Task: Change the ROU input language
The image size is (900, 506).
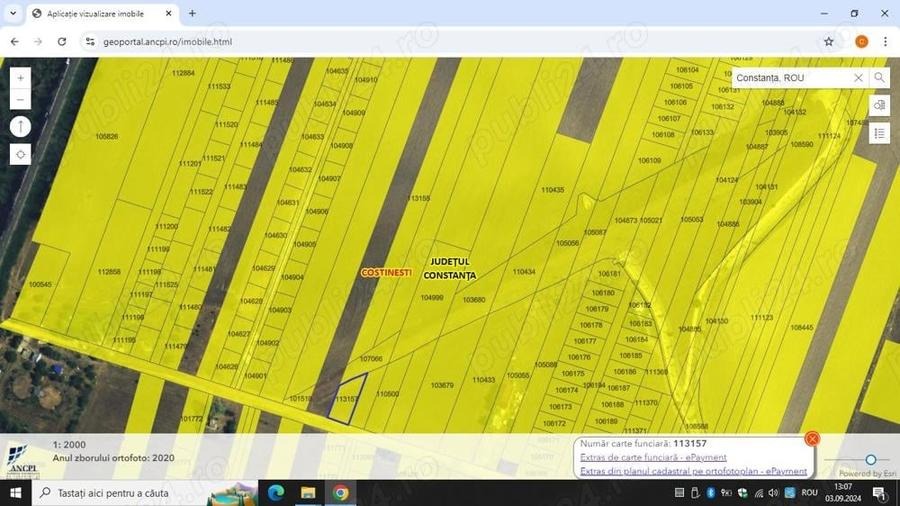Action: coord(809,493)
